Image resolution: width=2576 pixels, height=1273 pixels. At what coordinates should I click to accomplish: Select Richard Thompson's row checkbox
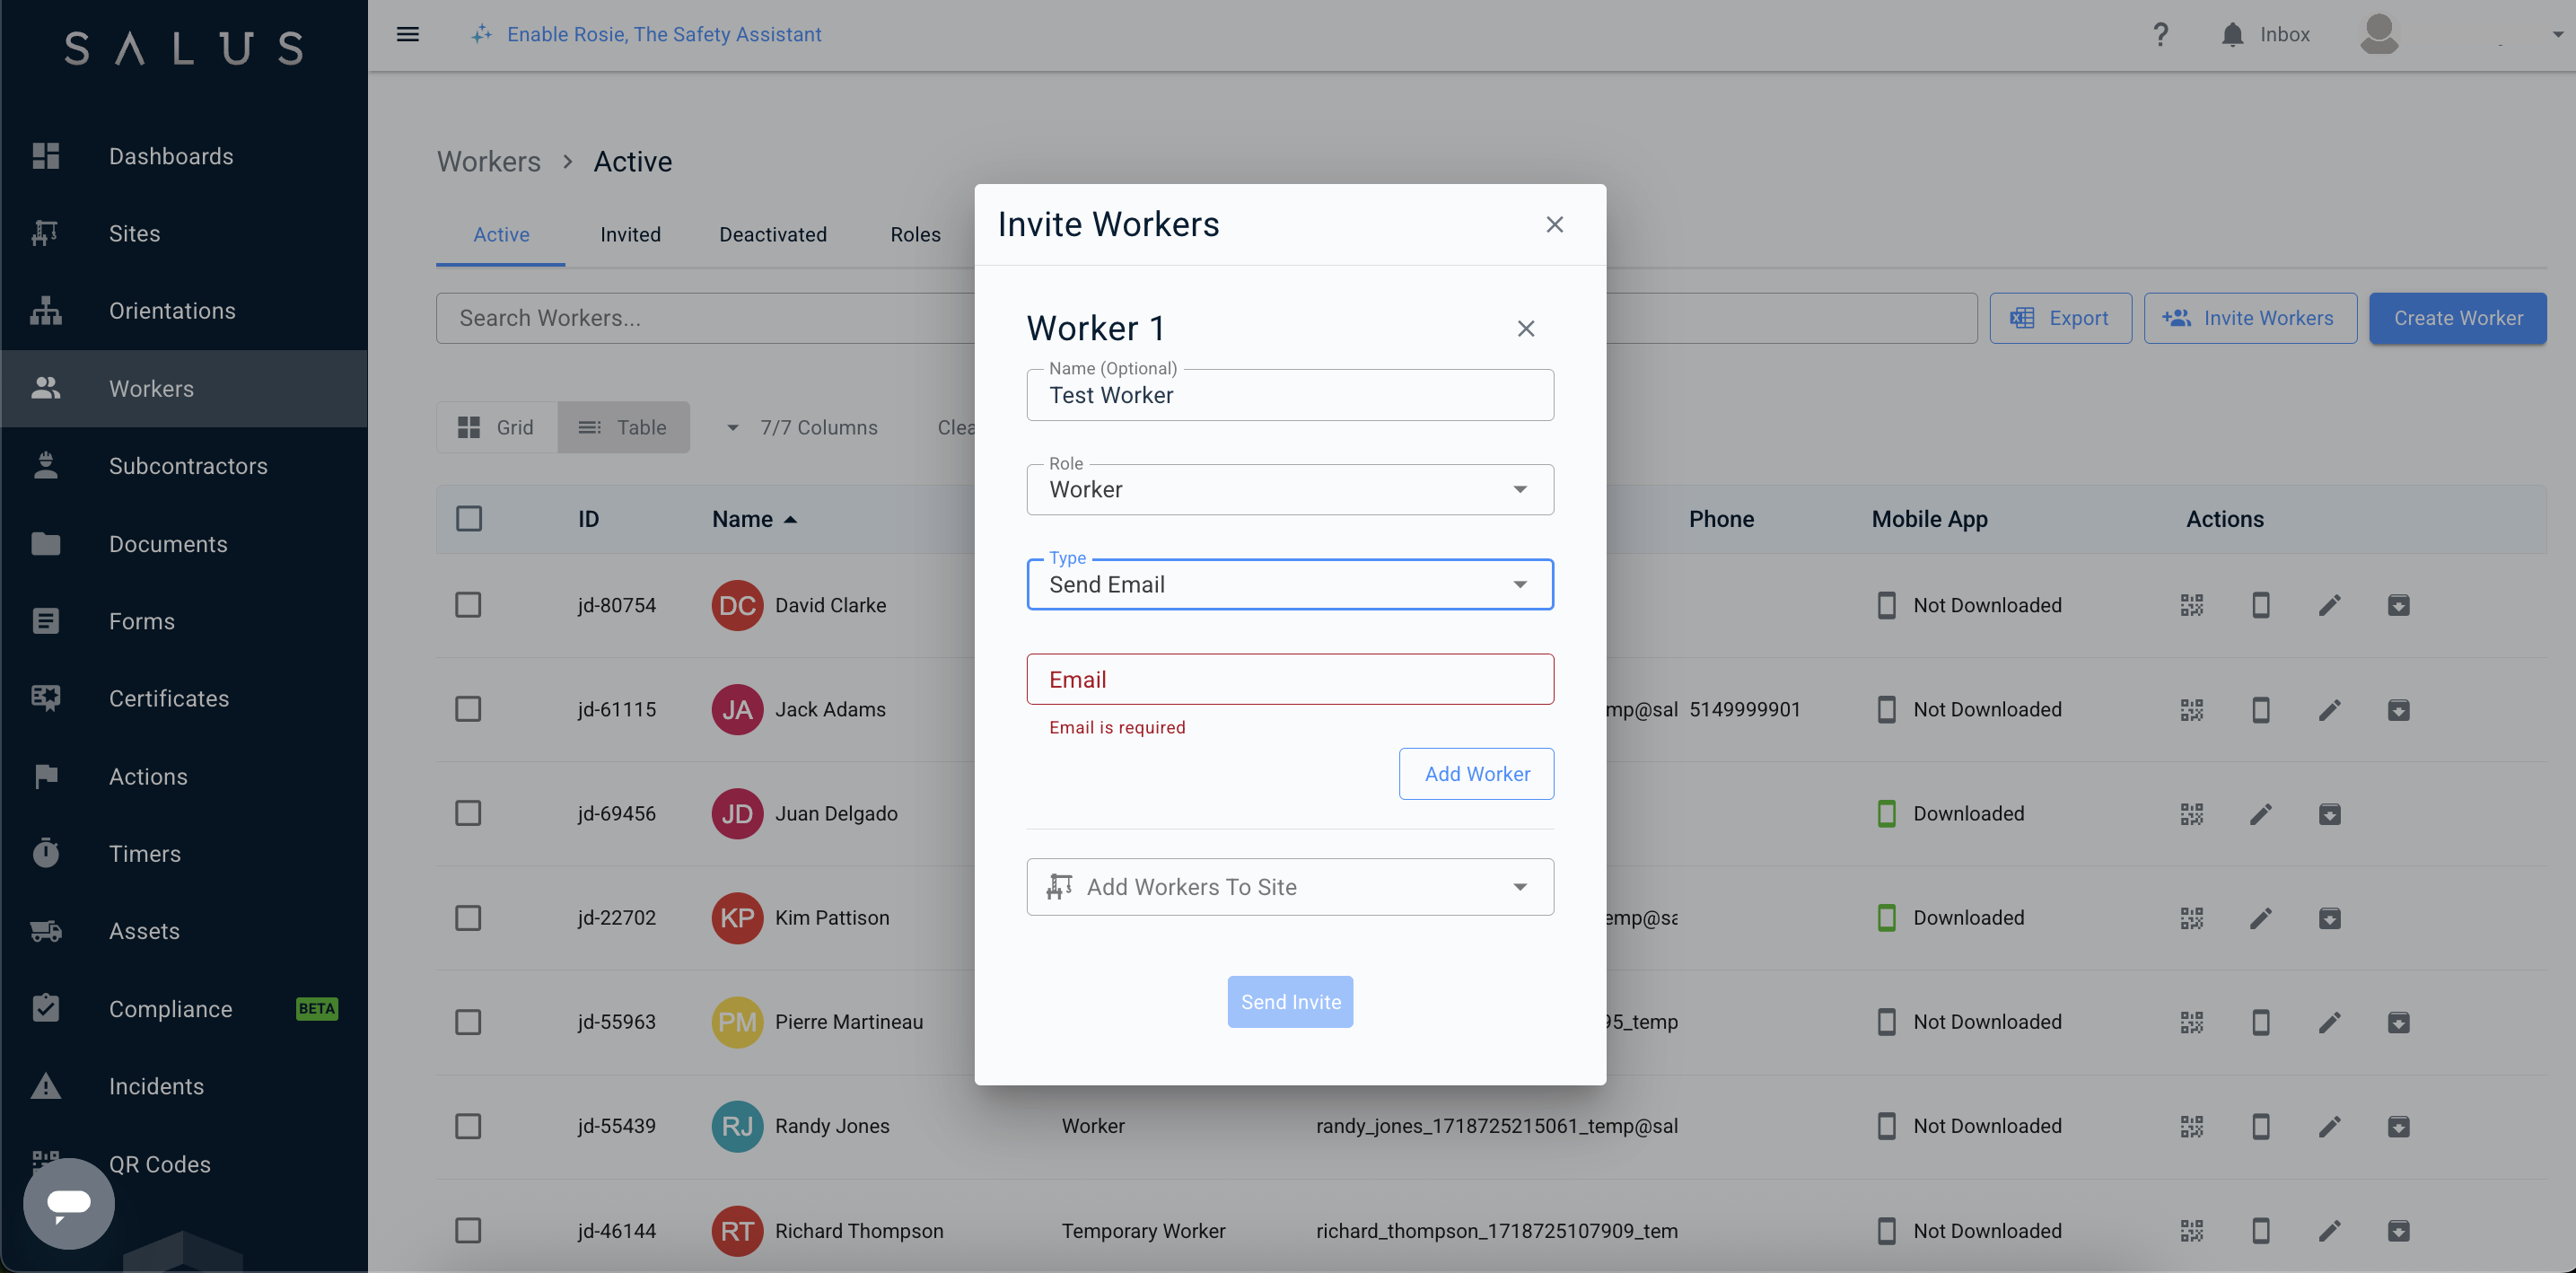click(468, 1230)
